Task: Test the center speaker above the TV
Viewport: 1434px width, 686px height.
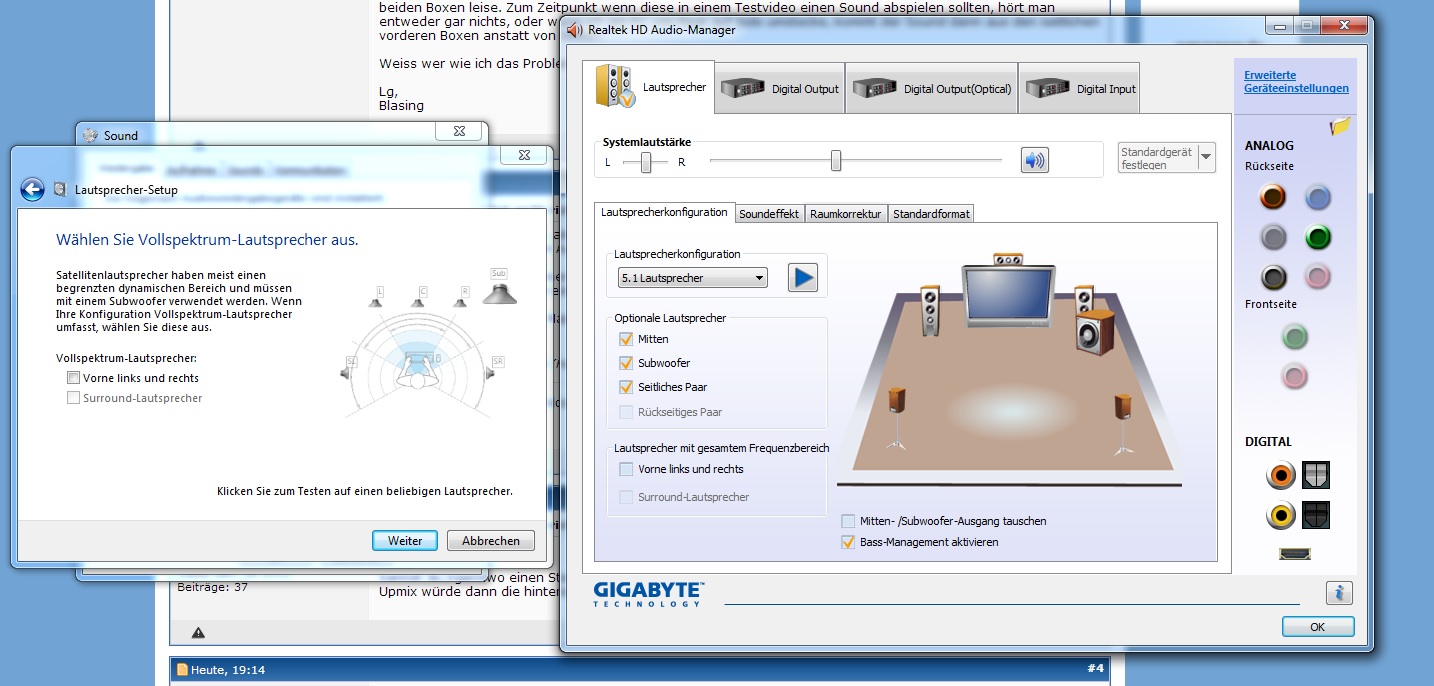Action: (1008, 258)
